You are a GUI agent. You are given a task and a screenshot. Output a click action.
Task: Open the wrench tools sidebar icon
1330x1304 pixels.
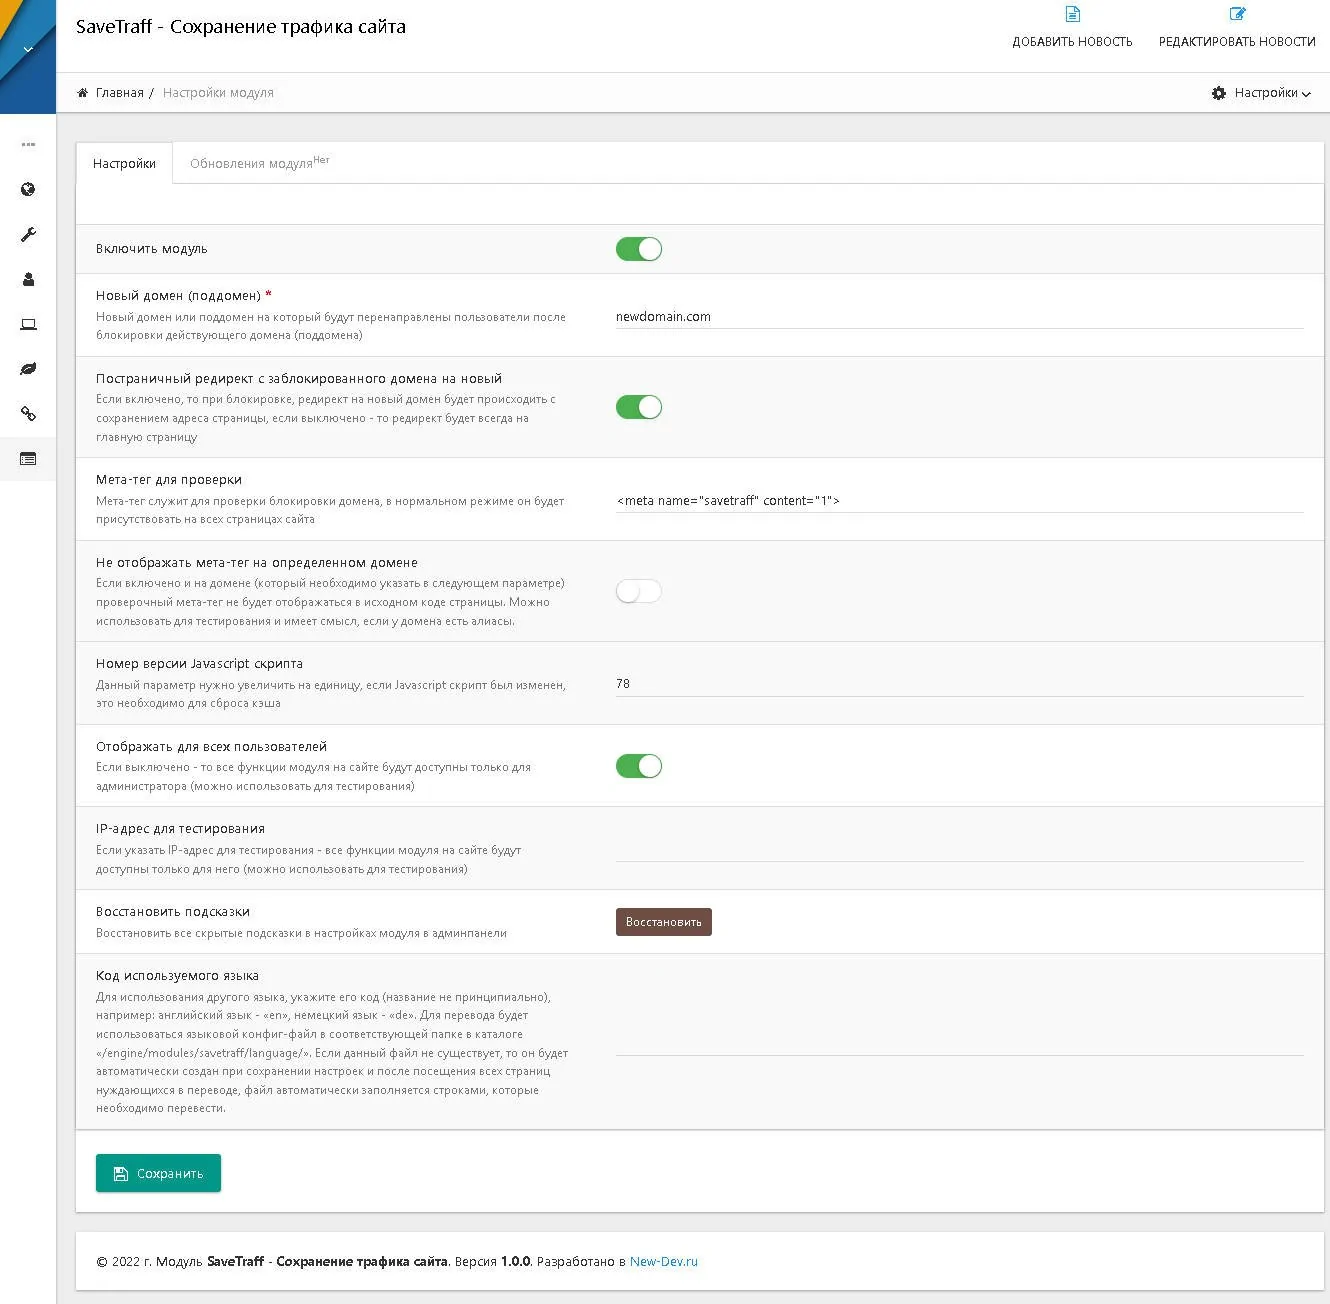(28, 234)
